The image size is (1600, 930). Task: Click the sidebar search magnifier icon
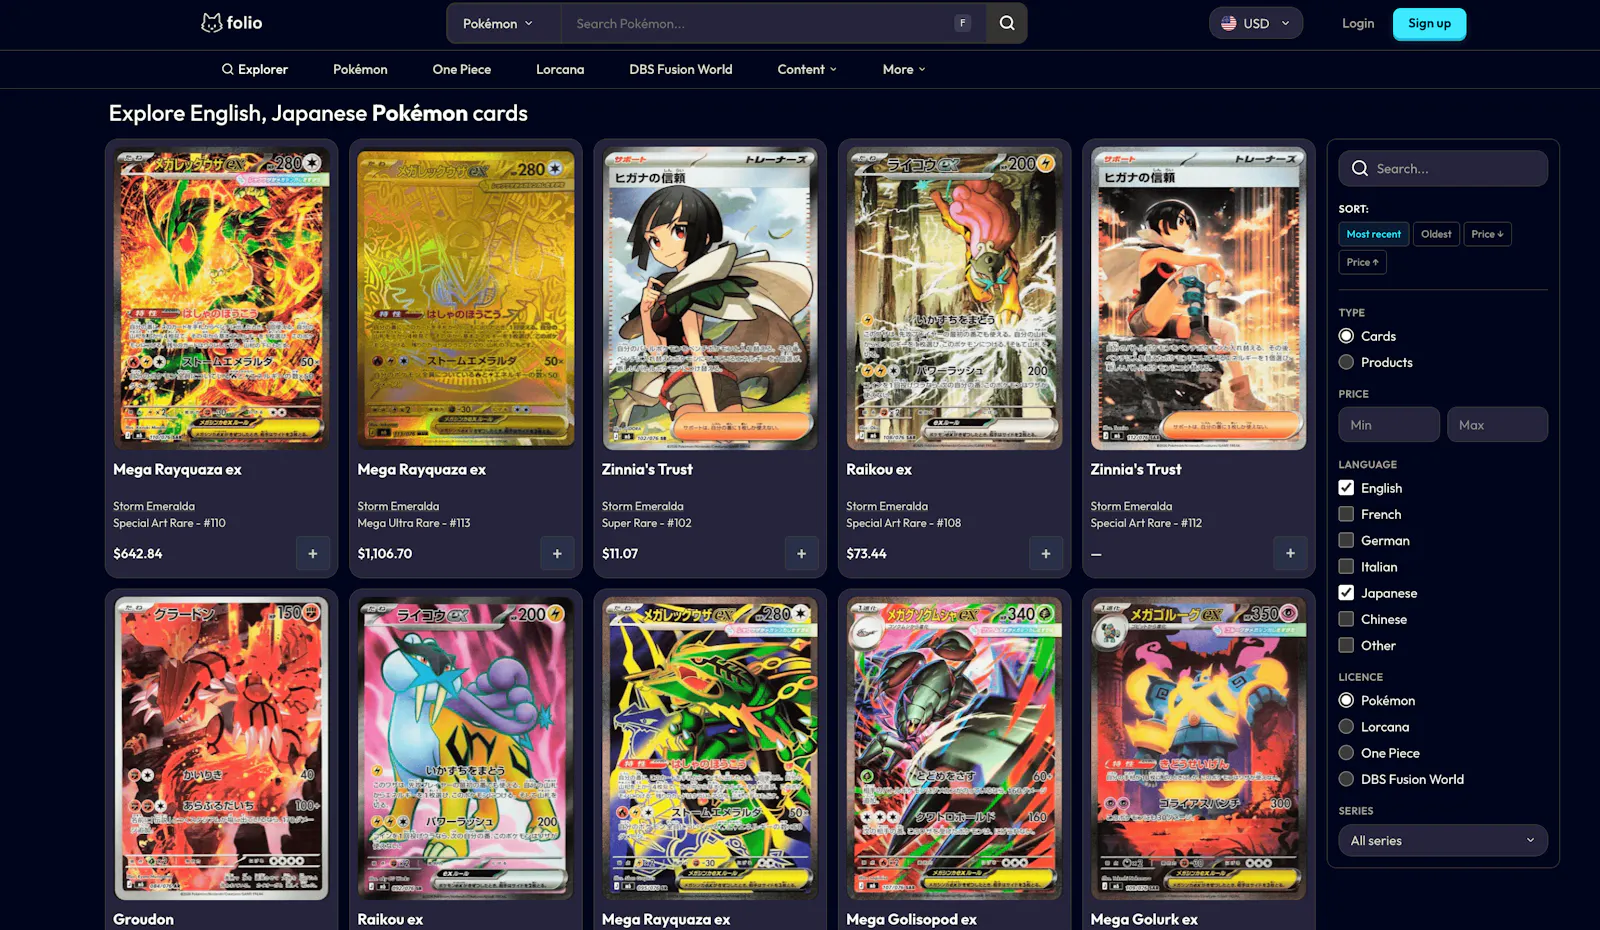[1360, 168]
